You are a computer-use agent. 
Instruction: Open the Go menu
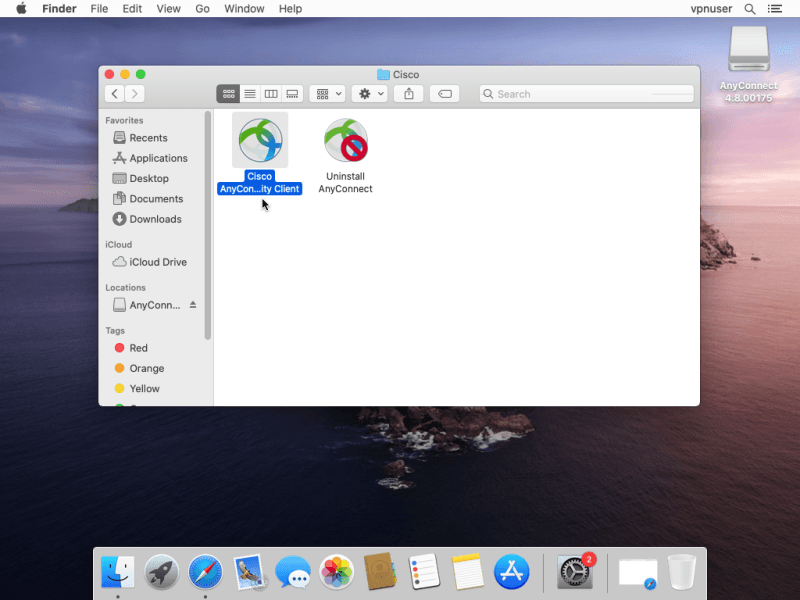tap(203, 9)
